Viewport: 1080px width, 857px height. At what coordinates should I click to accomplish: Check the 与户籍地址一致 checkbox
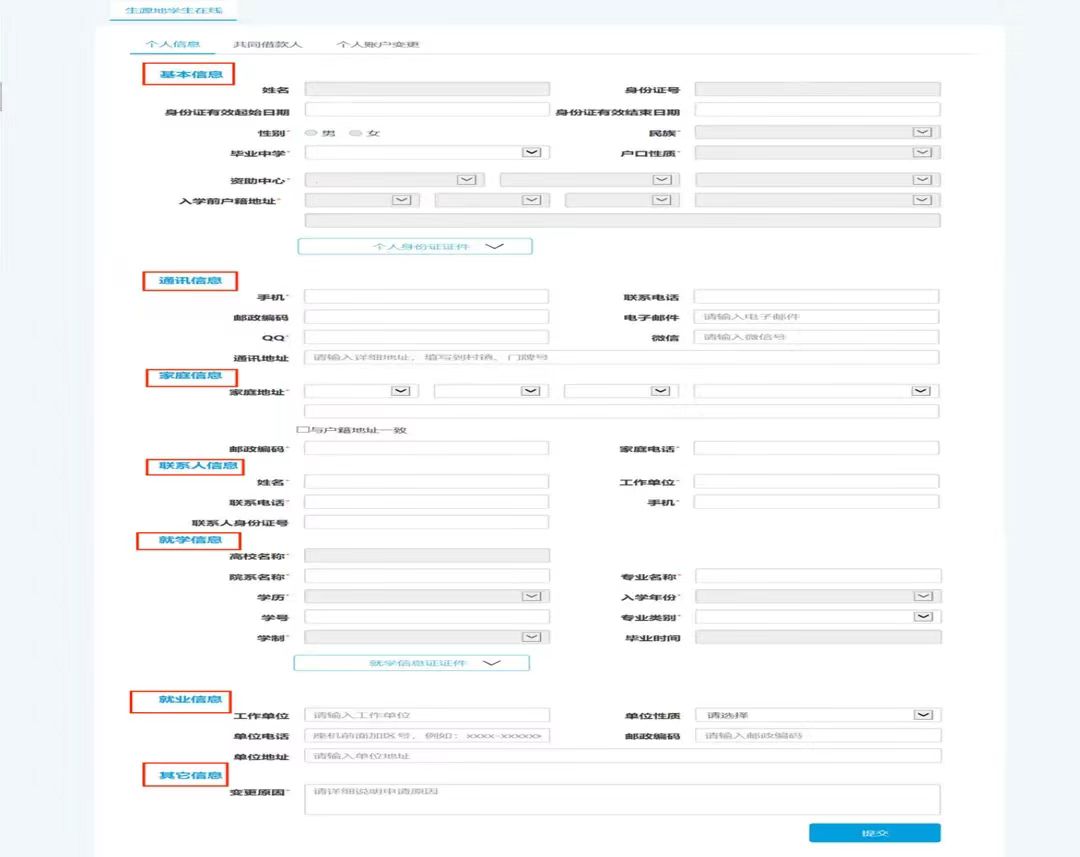[x=302, y=430]
